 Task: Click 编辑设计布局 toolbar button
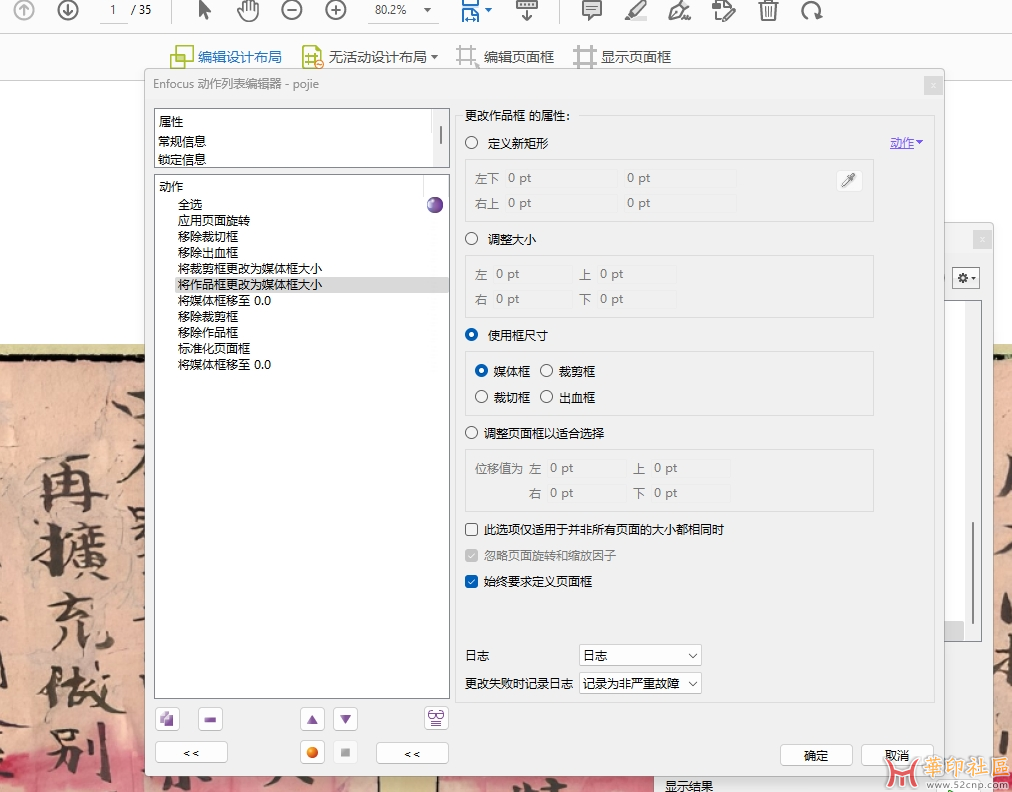(226, 57)
